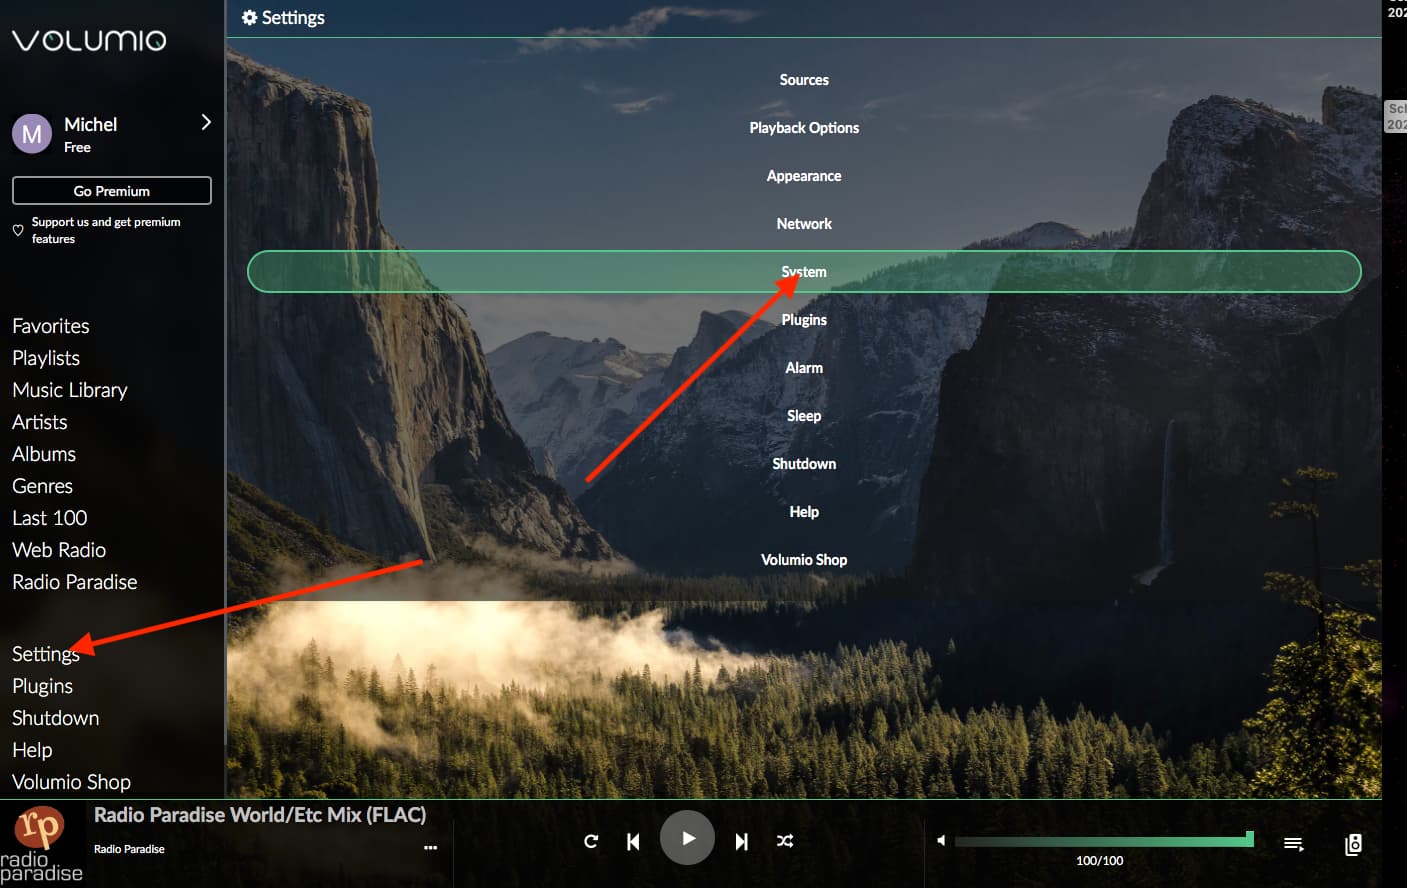The image size is (1407, 888).
Task: Adjust the volume slider bar
Action: pos(1100,841)
